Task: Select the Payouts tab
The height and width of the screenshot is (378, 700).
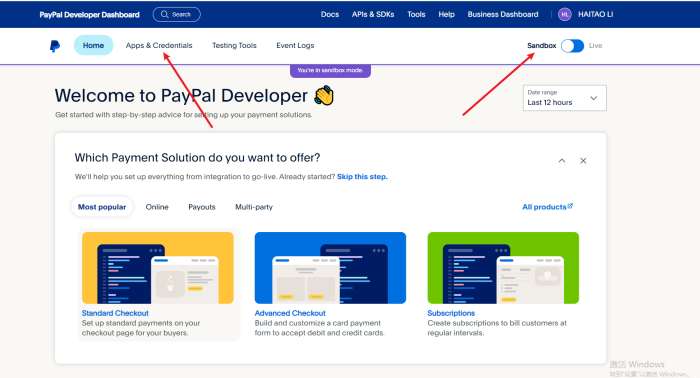Action: coord(202,207)
